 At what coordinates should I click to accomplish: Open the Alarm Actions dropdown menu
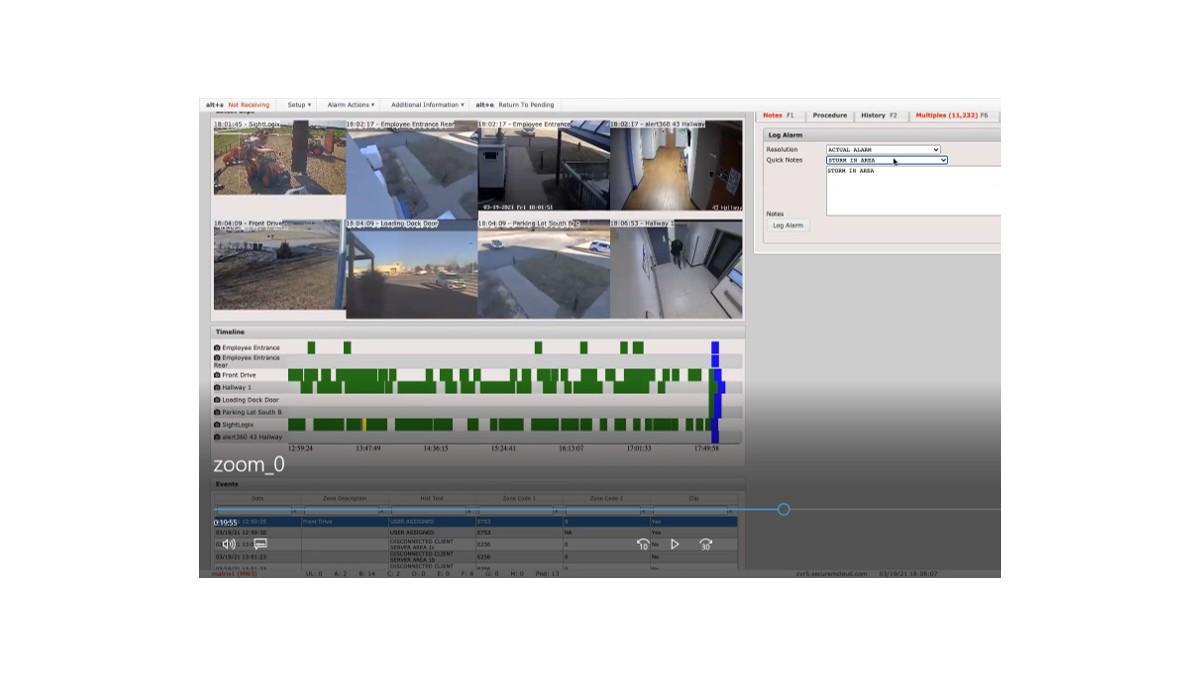351,105
